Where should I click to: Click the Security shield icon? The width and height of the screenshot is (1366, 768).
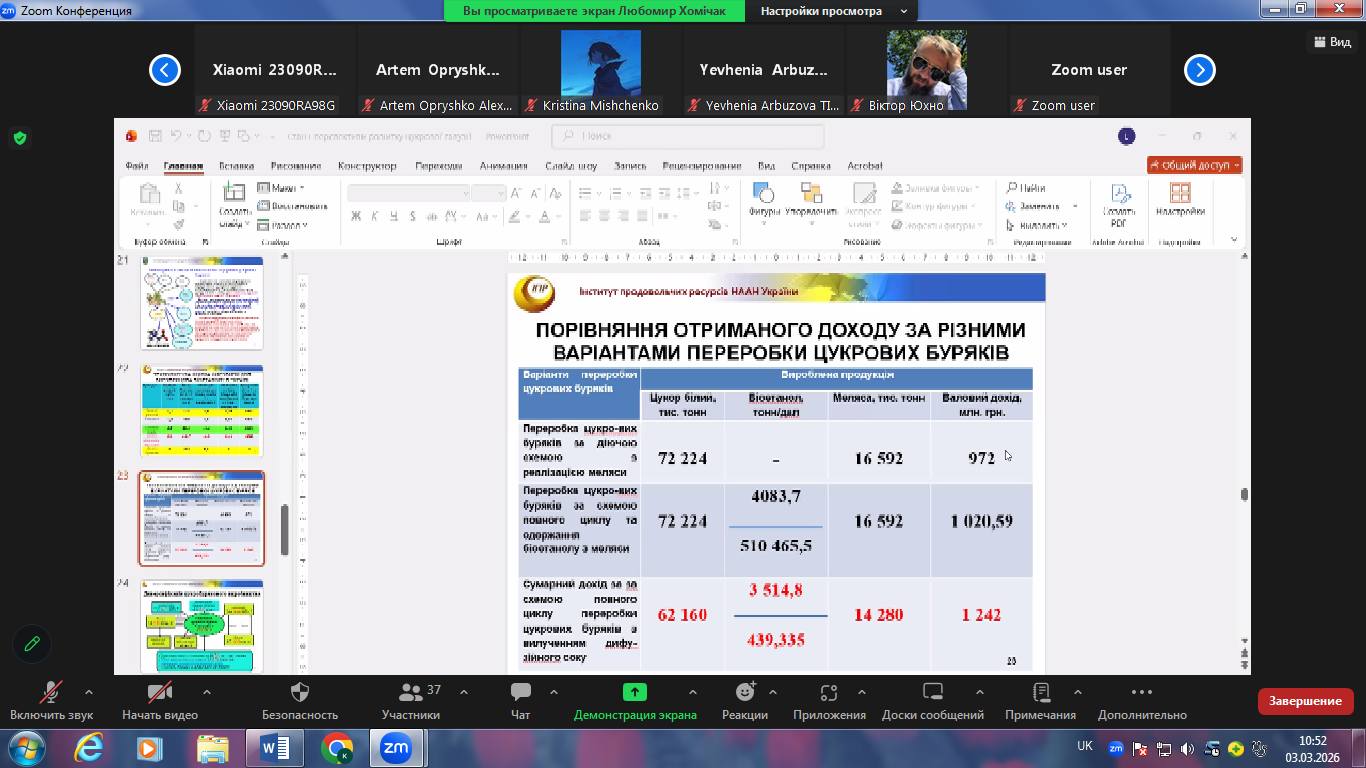pos(299,692)
